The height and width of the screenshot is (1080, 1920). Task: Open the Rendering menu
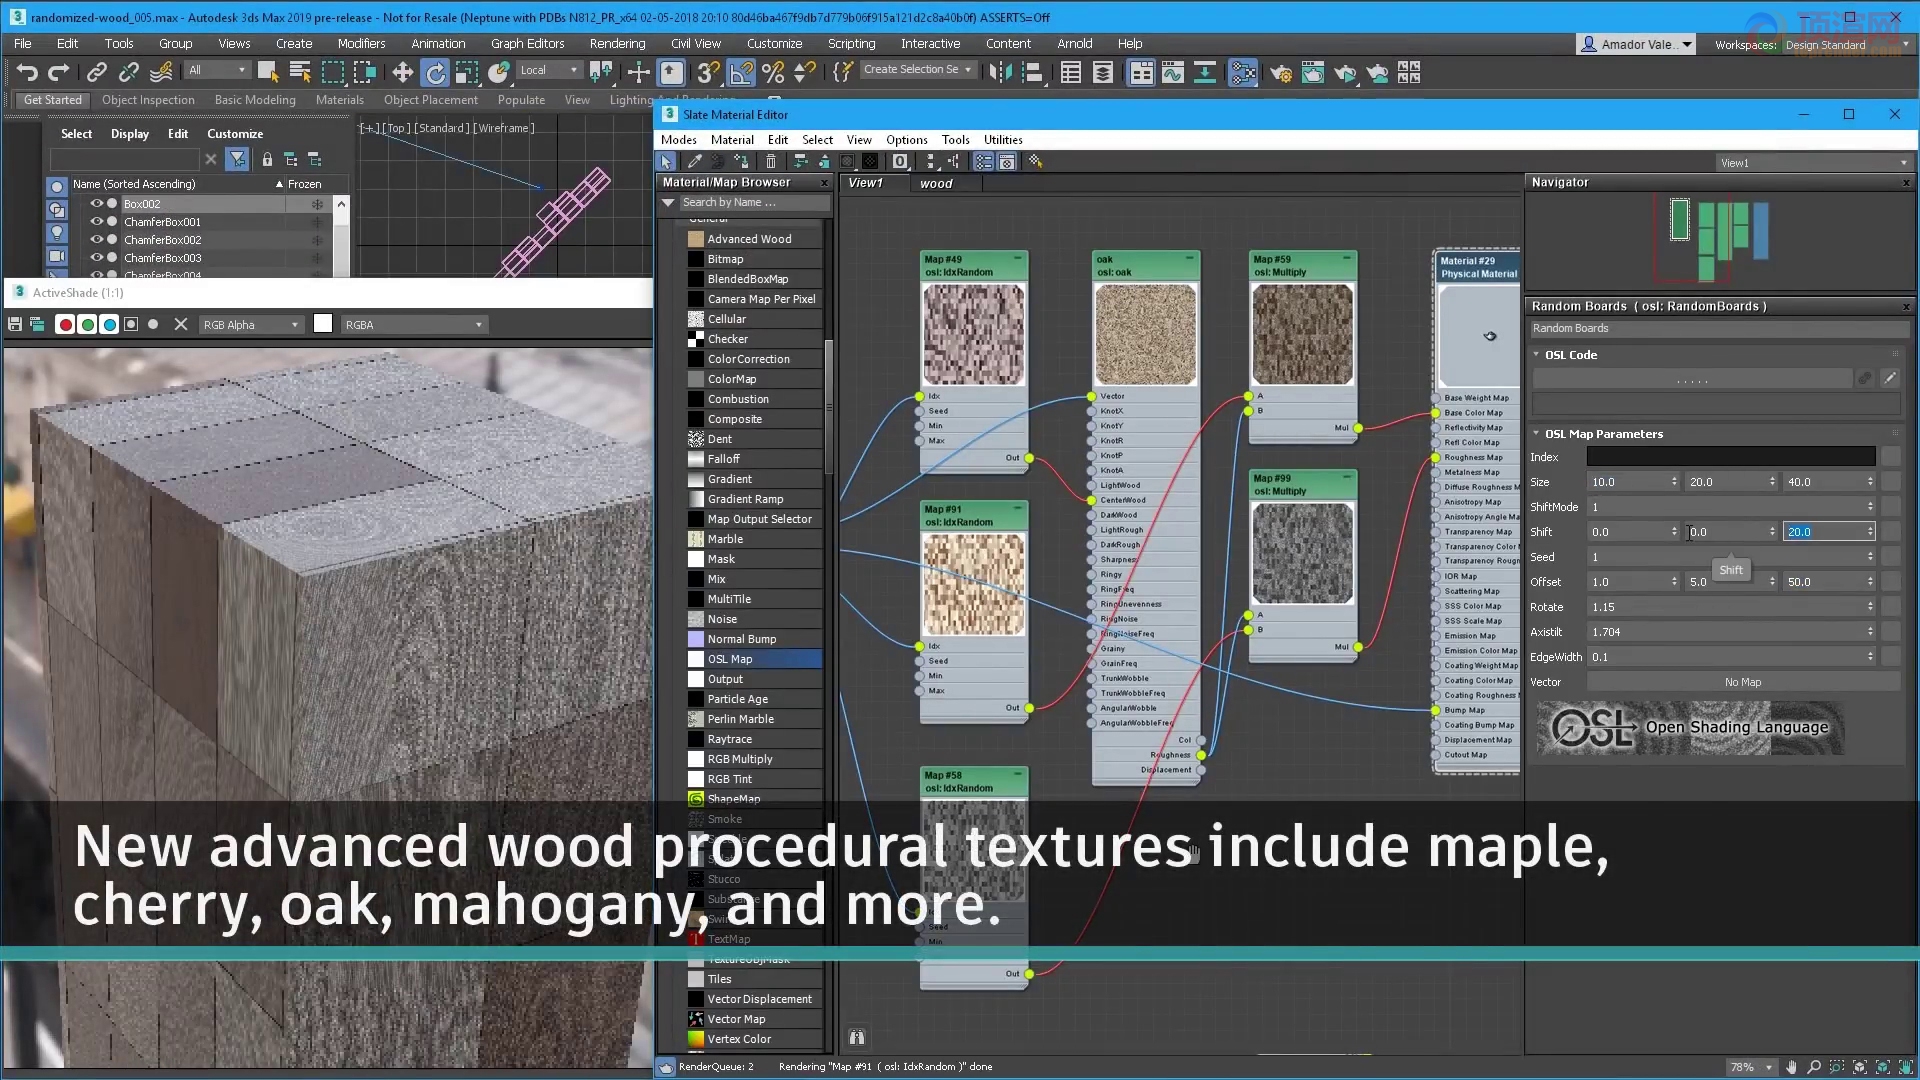(x=617, y=43)
